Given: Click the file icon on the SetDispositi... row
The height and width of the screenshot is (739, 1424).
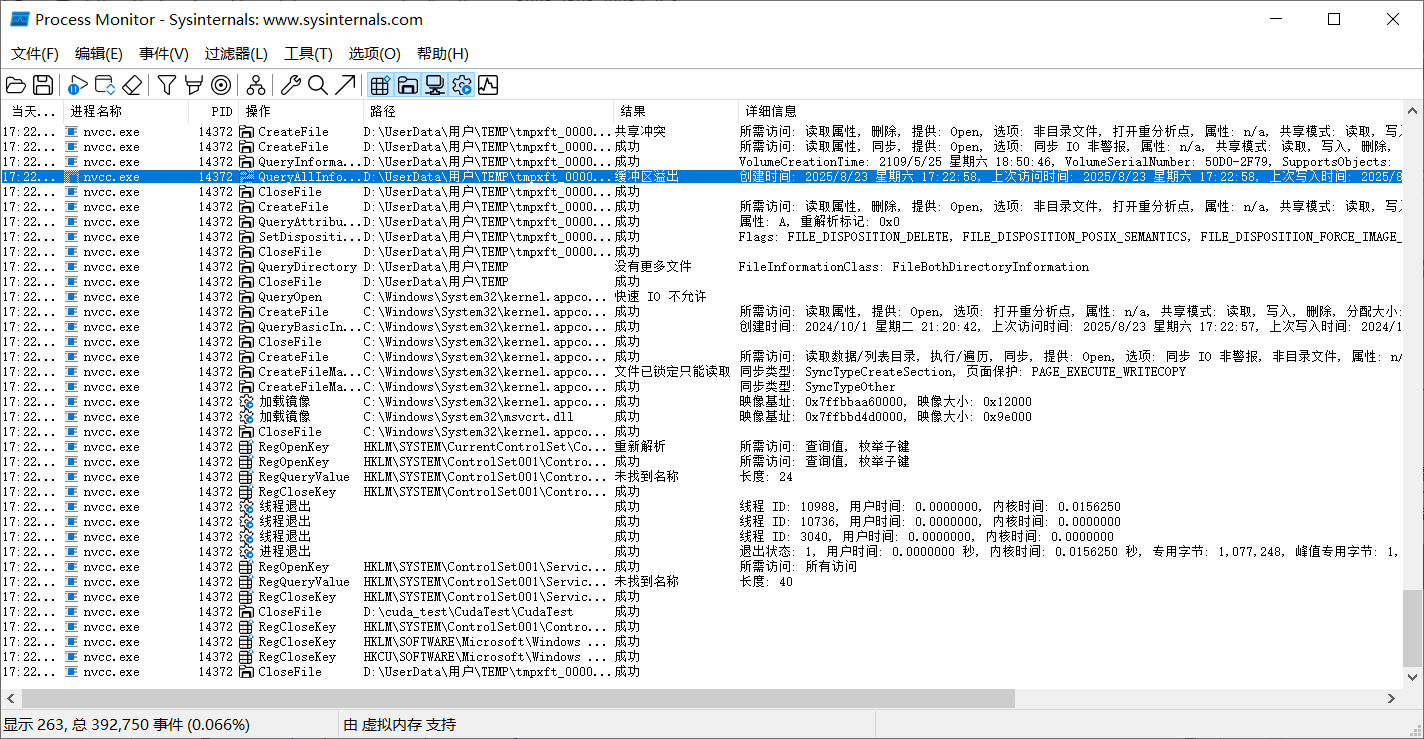Looking at the screenshot, I should (x=247, y=237).
